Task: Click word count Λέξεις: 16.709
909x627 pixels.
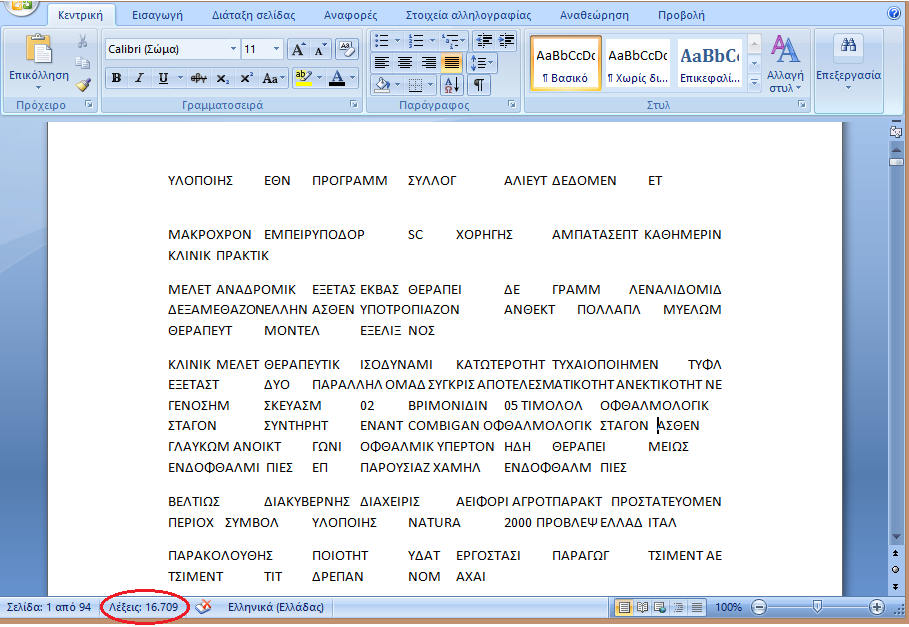Action: (144, 607)
